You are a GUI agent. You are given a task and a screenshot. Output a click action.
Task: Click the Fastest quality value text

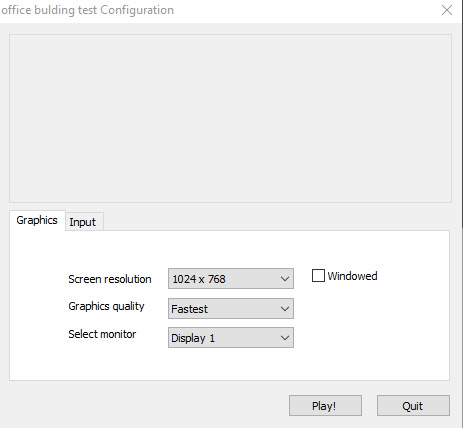coord(189,309)
